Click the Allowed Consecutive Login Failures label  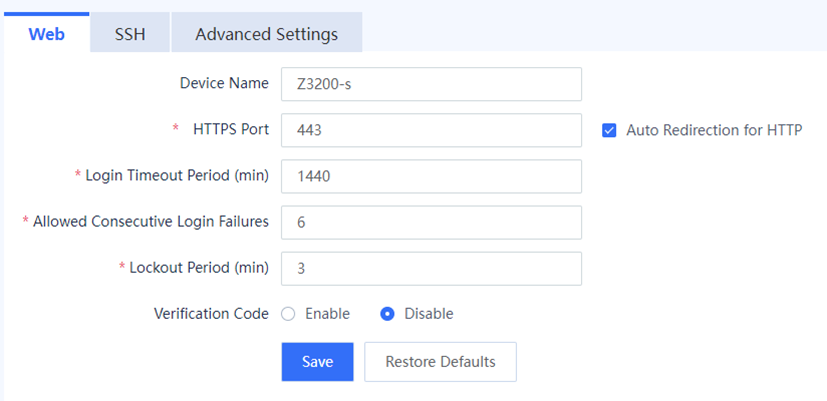point(151,222)
